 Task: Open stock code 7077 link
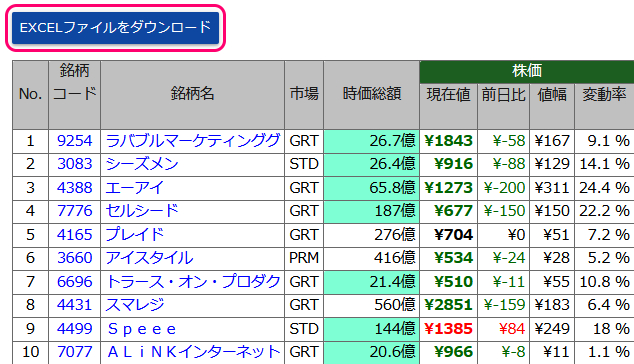74,351
